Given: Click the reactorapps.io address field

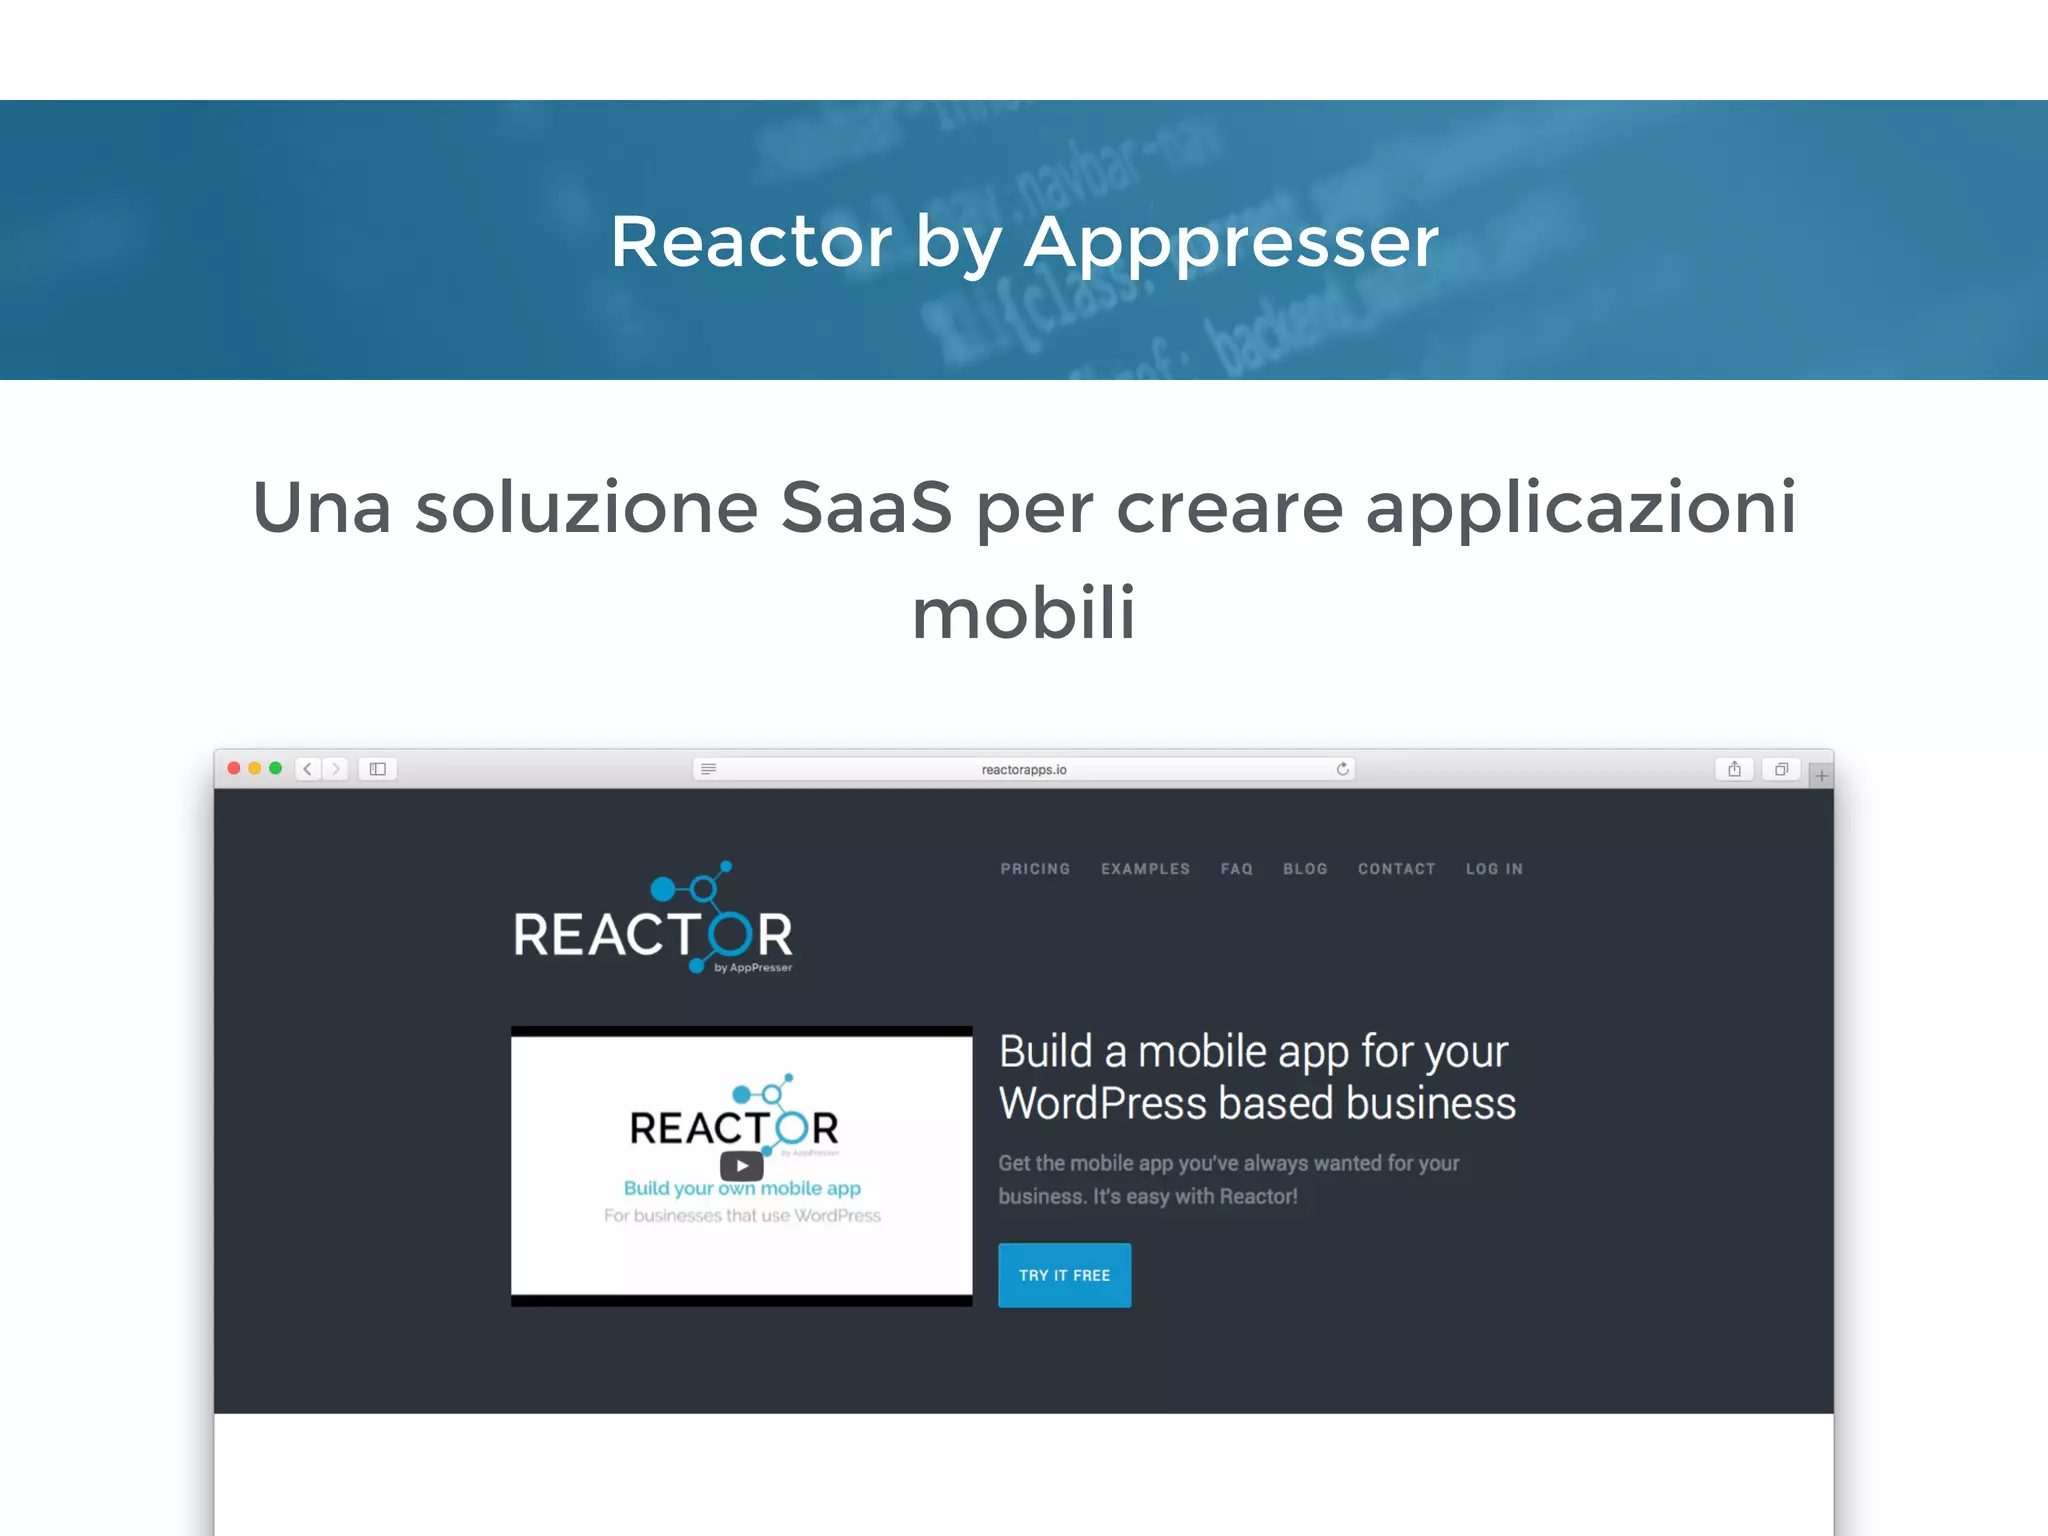Looking at the screenshot, I should (x=1024, y=769).
